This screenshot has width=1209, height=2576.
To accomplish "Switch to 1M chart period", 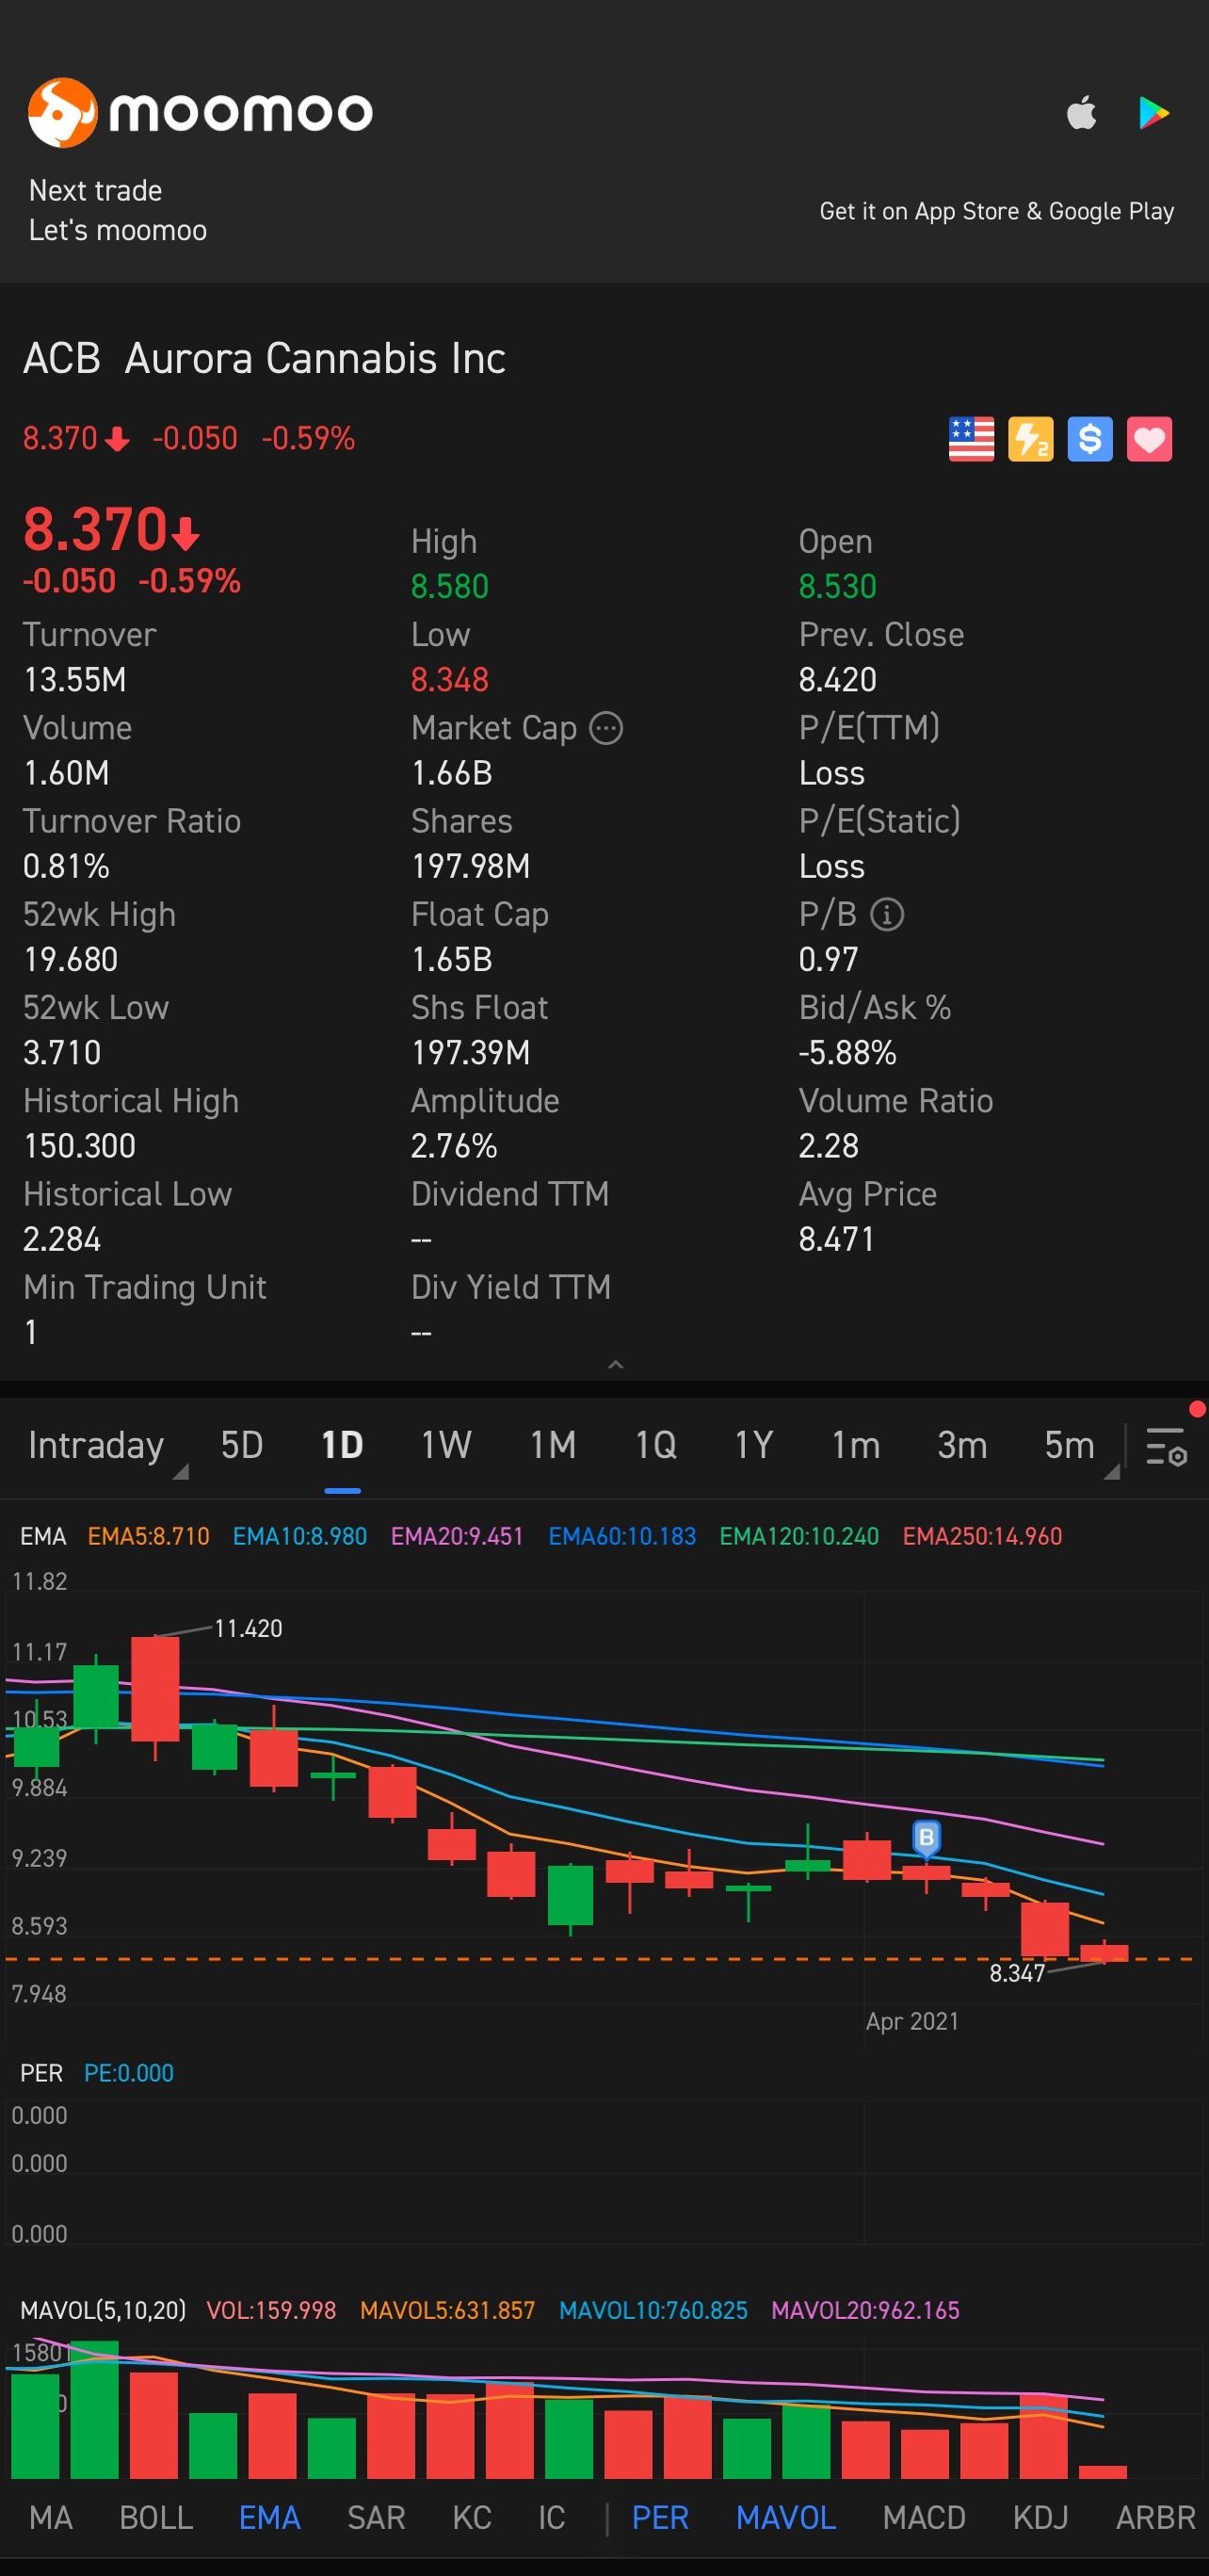I will coord(553,1445).
